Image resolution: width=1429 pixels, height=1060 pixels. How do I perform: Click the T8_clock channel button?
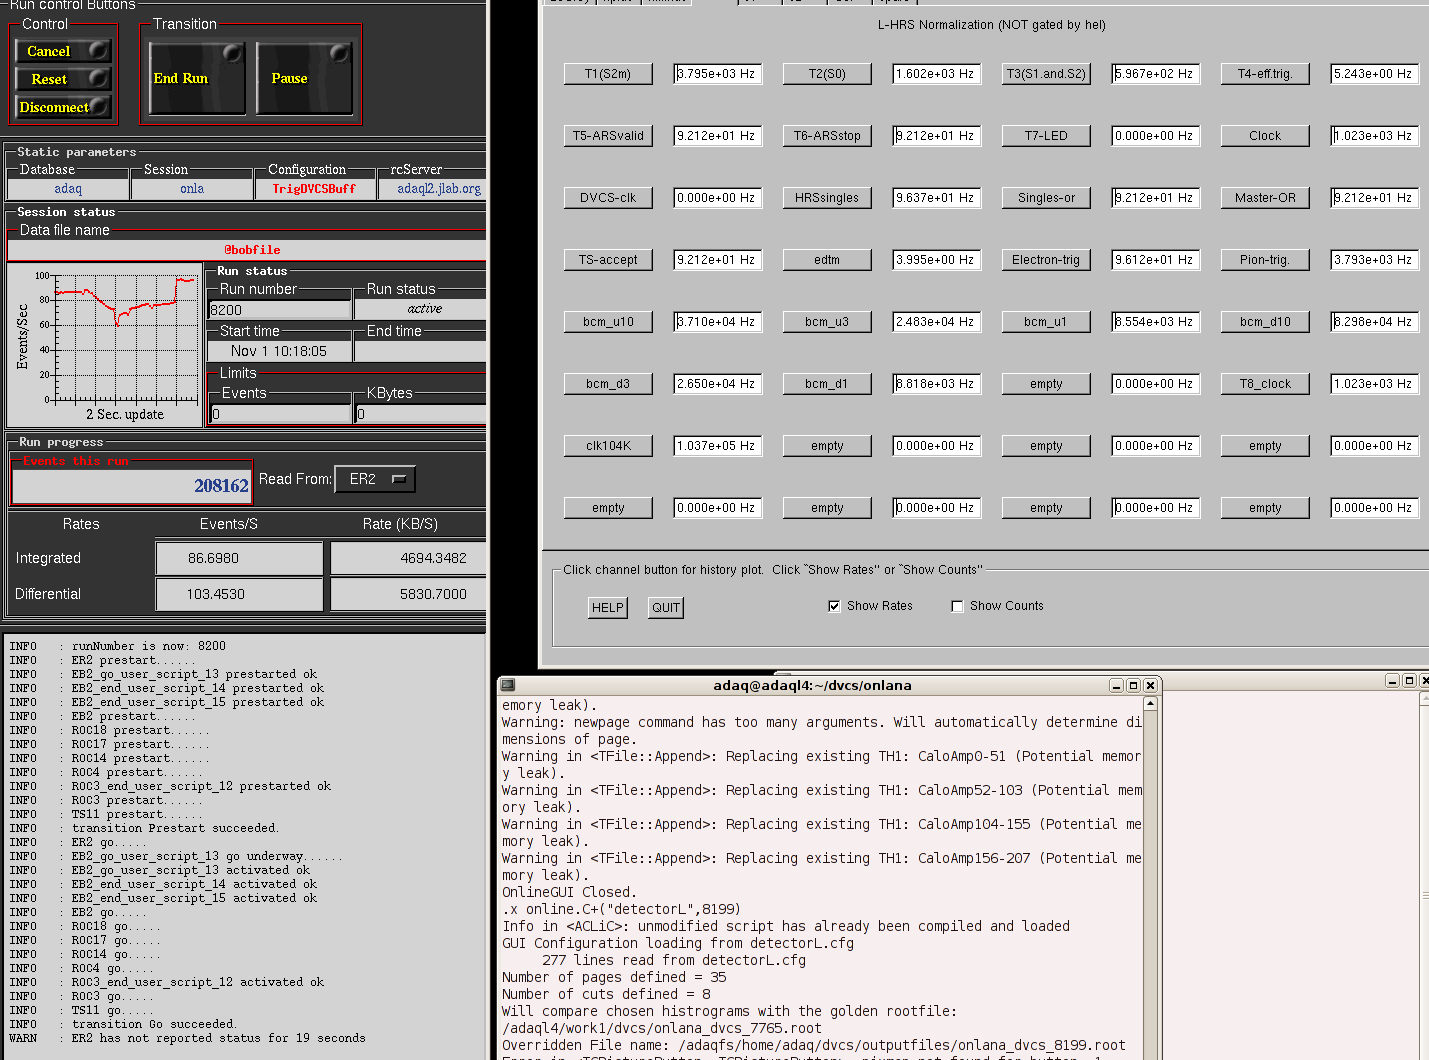pyautogui.click(x=1265, y=384)
